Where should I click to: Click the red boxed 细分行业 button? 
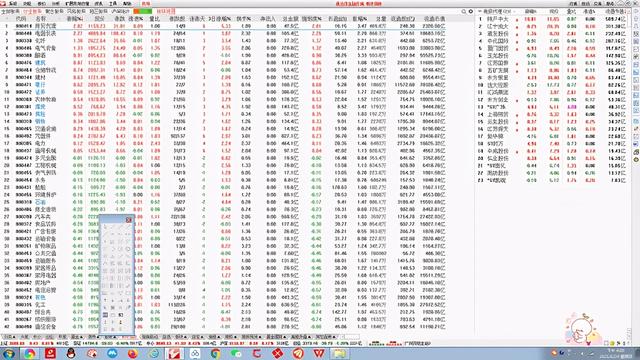click(x=166, y=11)
